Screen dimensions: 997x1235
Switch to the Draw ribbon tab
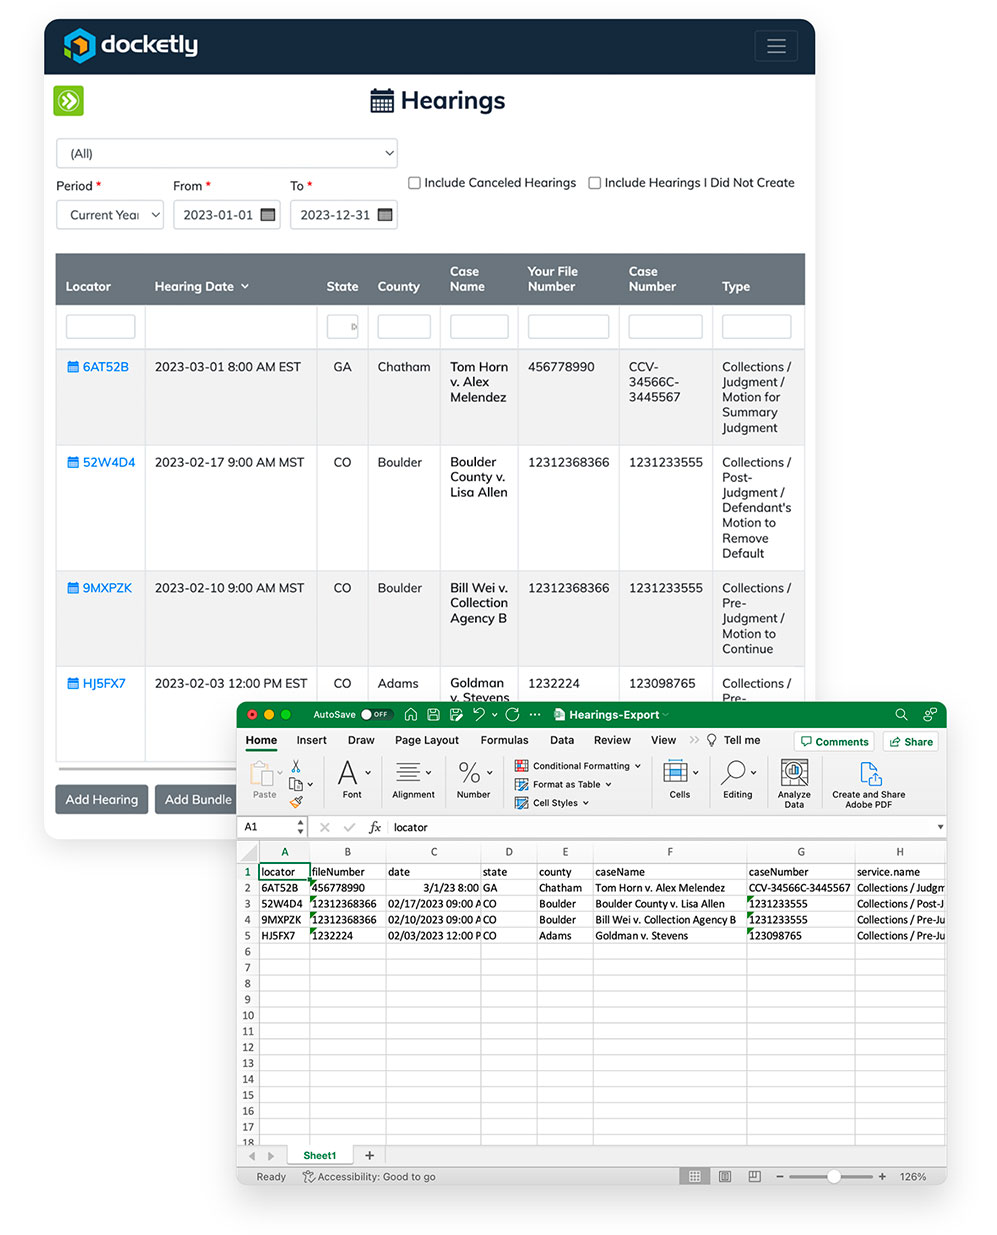click(x=361, y=740)
